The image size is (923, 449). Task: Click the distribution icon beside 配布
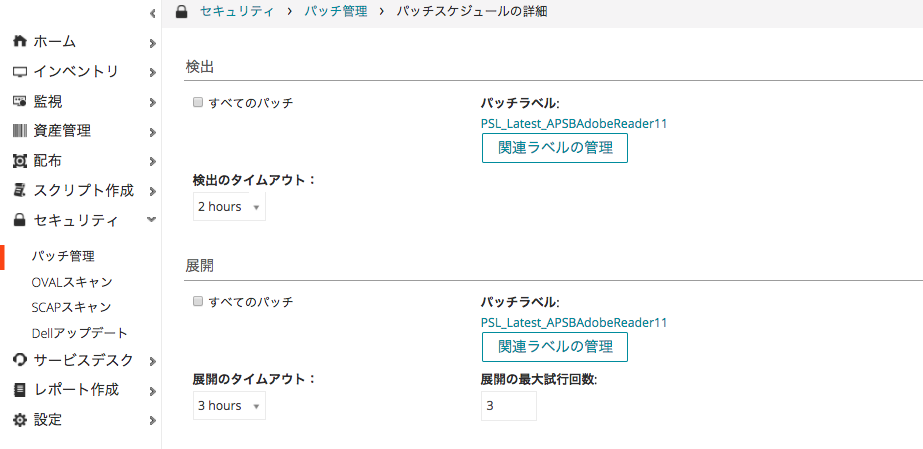pos(20,160)
